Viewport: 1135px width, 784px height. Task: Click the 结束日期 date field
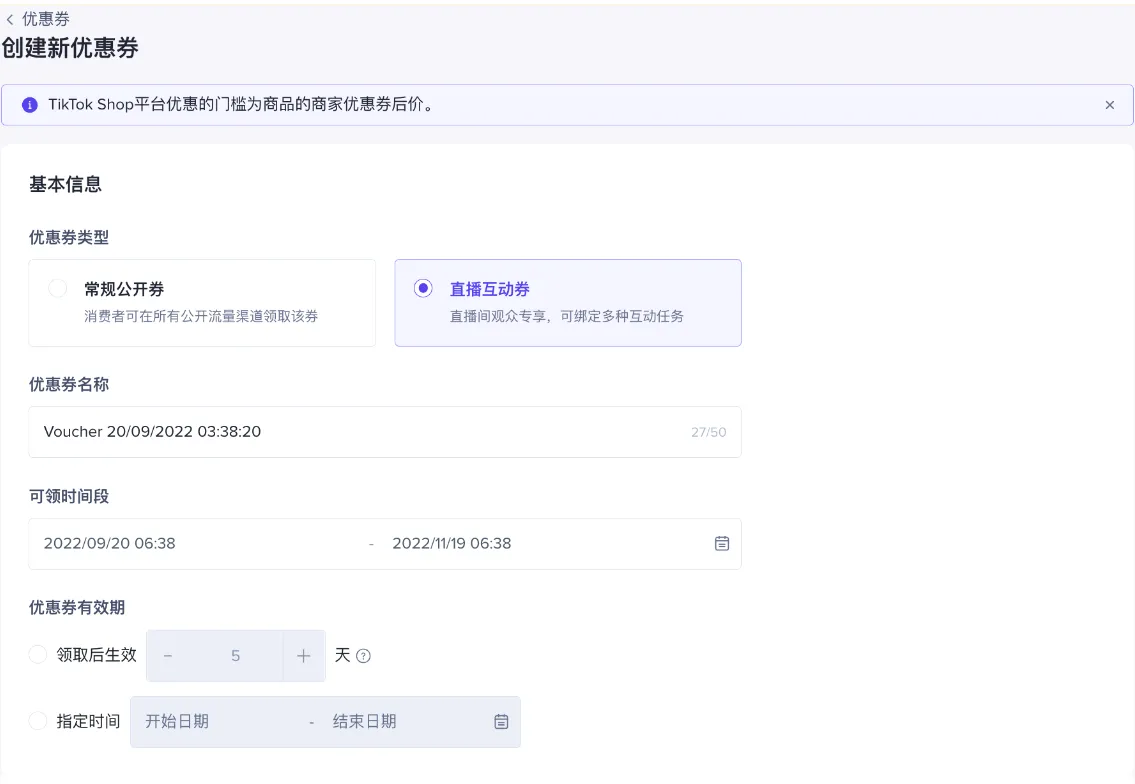[x=365, y=722]
